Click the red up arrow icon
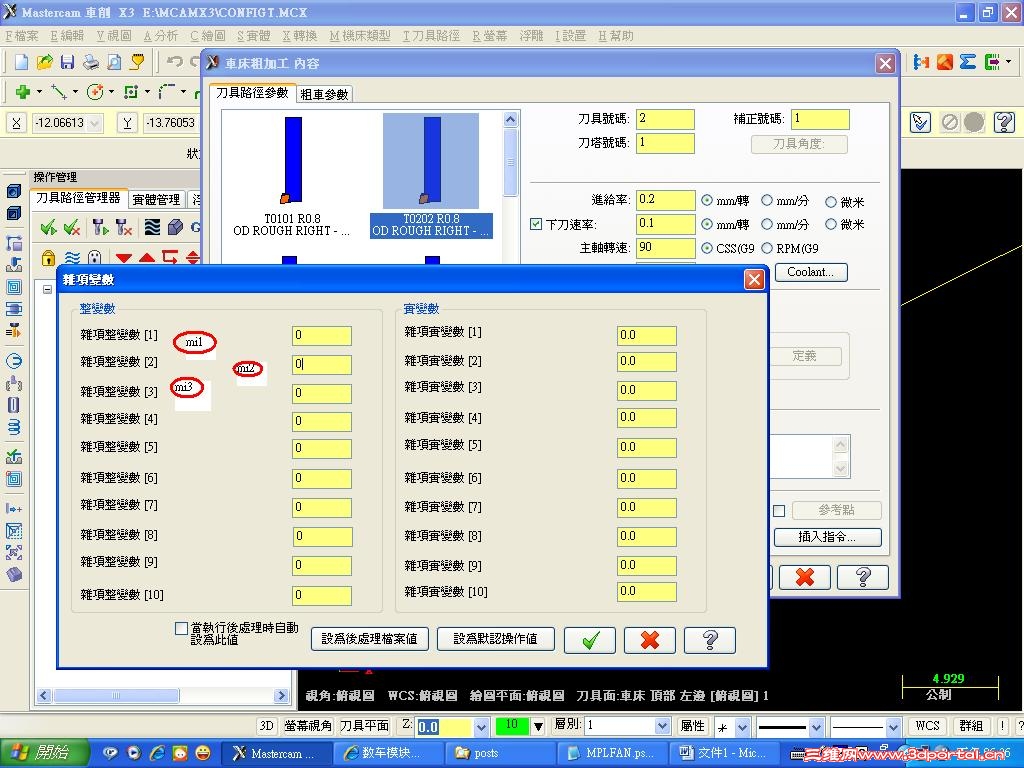Image resolution: width=1024 pixels, height=768 pixels. pyautogui.click(x=147, y=258)
